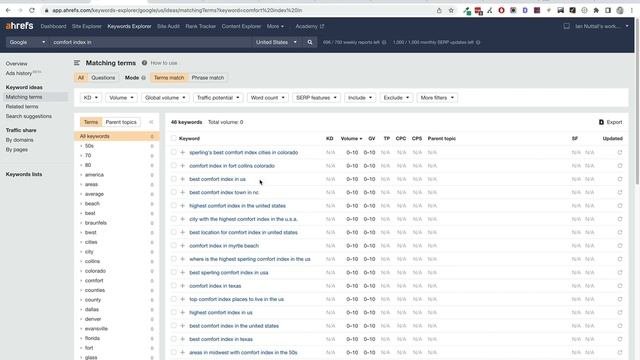The image size is (640, 360).
Task: Open the KD filter dropdown
Action: [91, 98]
